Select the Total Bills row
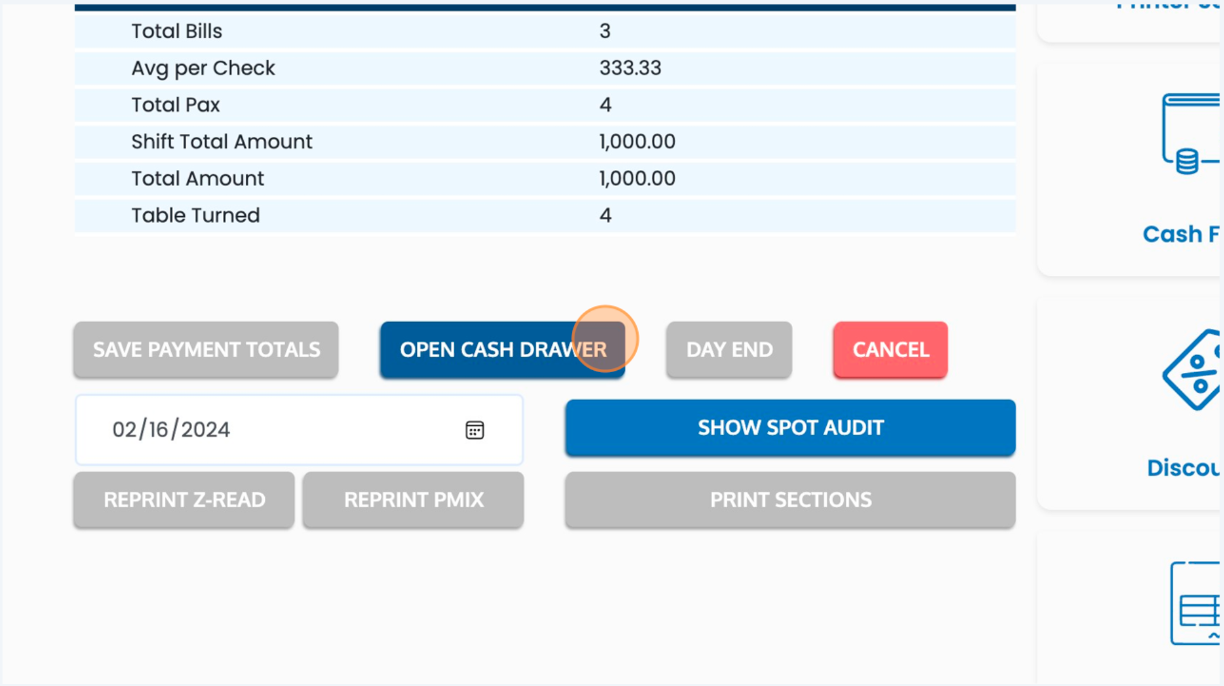This screenshot has width=1224, height=686. [545, 31]
